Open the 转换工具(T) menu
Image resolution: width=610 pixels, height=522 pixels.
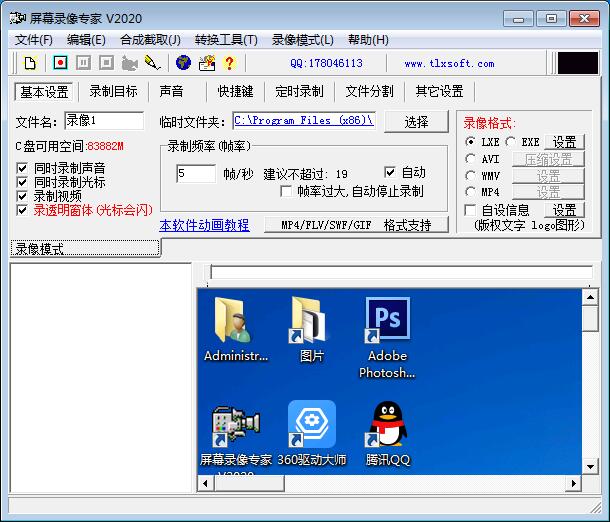coord(226,40)
